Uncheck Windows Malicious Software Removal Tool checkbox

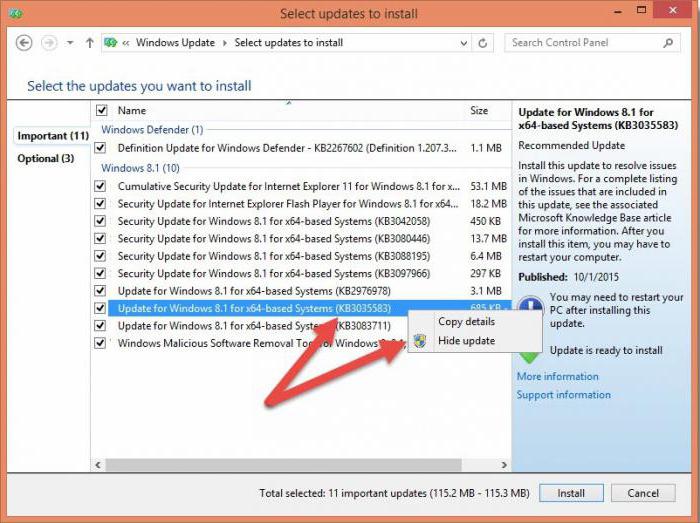tap(100, 343)
